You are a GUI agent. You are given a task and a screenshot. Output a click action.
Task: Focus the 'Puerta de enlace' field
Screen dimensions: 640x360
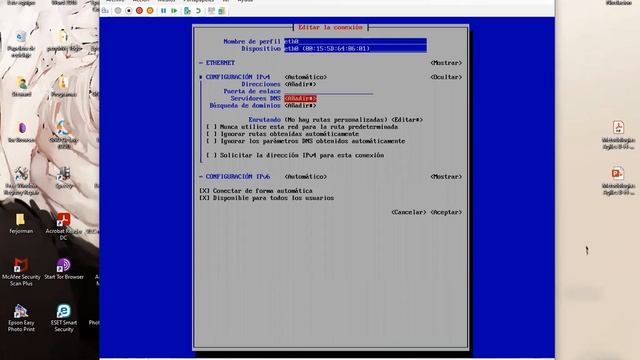click(x=329, y=91)
